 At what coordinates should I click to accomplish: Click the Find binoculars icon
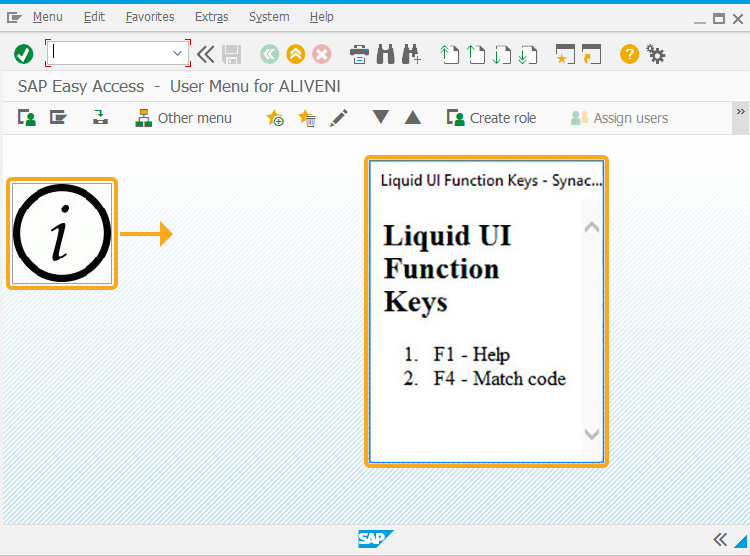386,54
